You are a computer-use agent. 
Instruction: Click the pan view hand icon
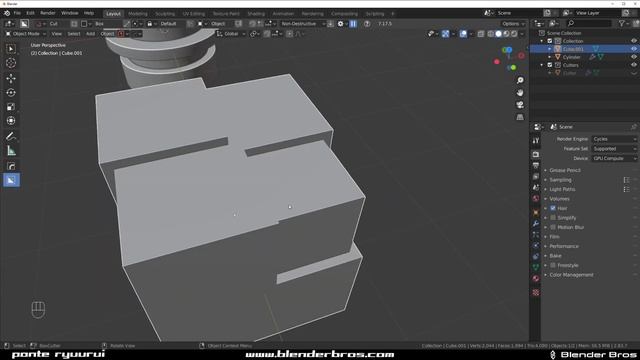520,93
